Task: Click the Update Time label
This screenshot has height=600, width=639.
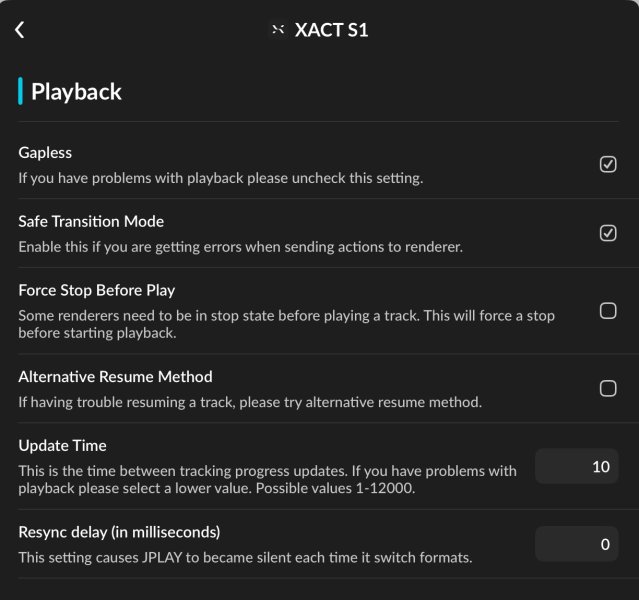Action: 62,446
